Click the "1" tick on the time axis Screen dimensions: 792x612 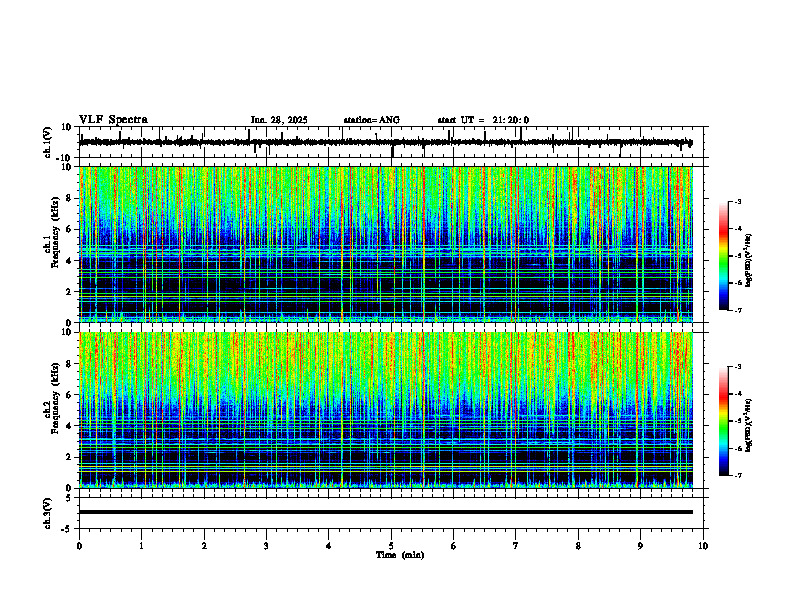(x=142, y=546)
